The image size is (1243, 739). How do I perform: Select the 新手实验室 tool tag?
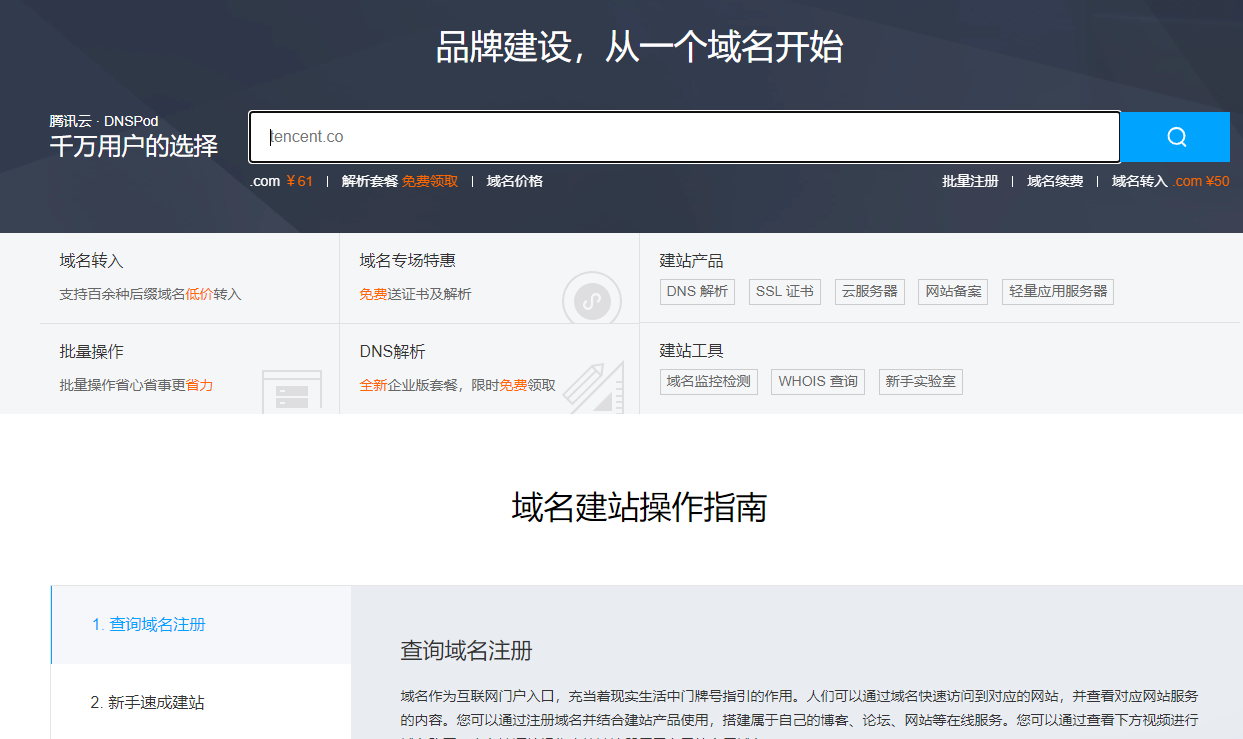pos(921,382)
